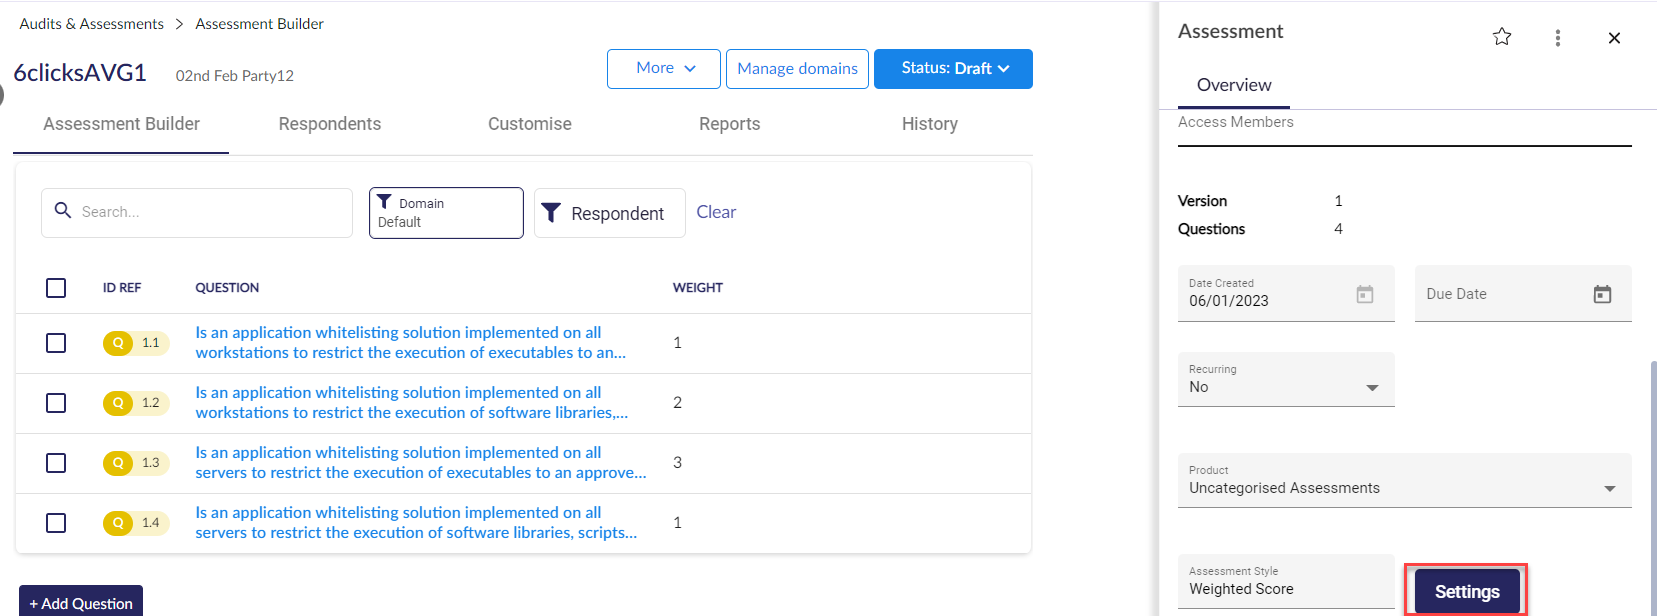
Task: Click the Respondent filter funnel icon
Action: (551, 213)
